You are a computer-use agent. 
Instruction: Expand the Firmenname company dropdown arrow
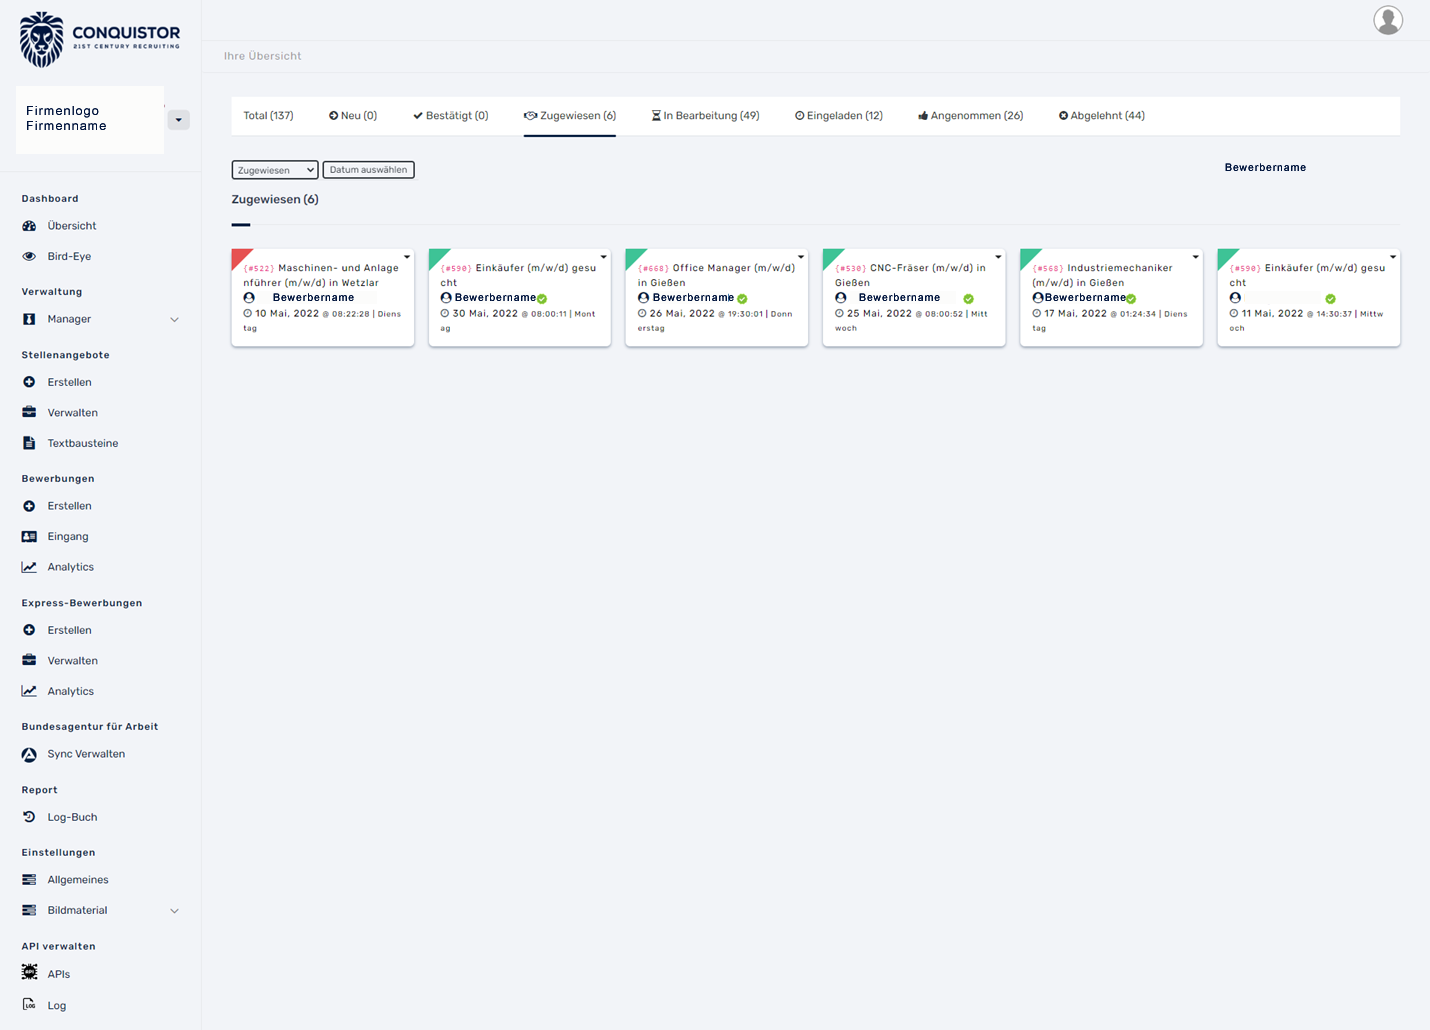tap(179, 120)
